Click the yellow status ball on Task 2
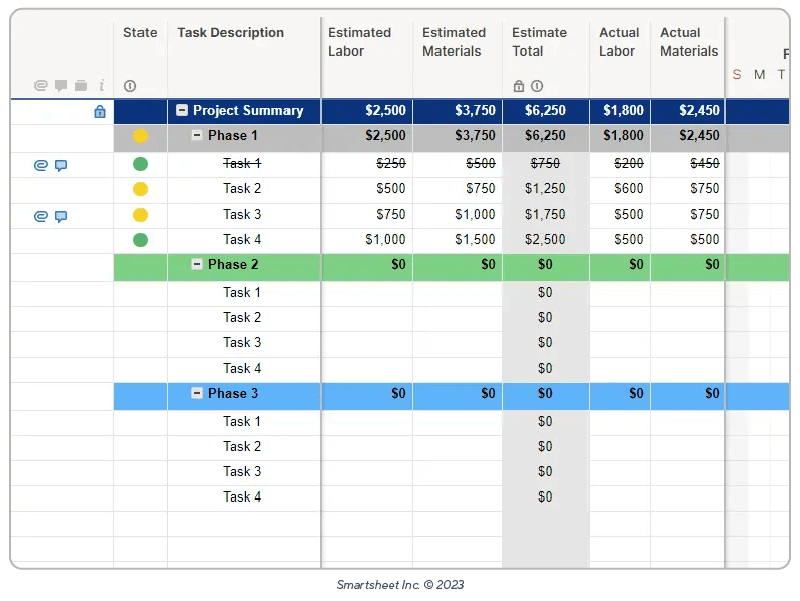The width and height of the screenshot is (800, 601). click(x=141, y=188)
